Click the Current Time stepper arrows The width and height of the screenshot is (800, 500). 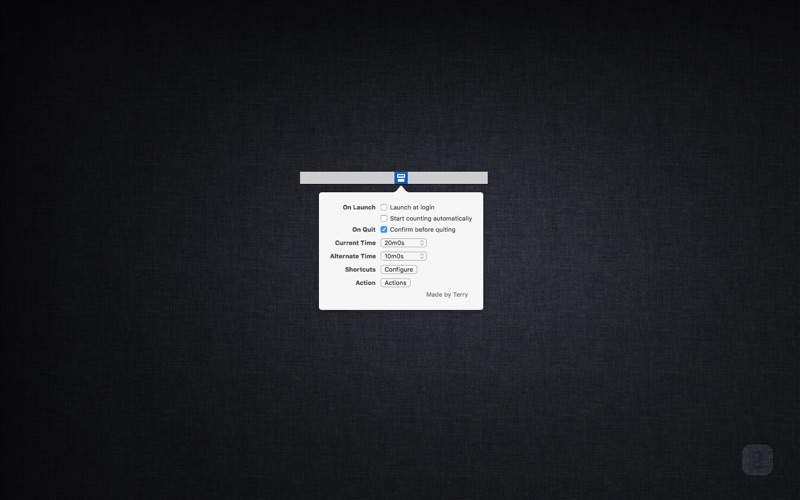coord(422,243)
